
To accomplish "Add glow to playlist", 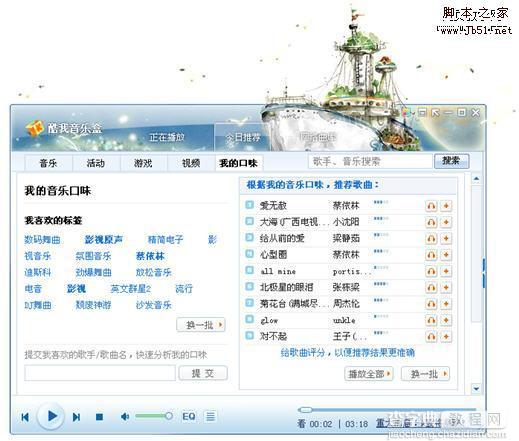I will pos(446,320).
